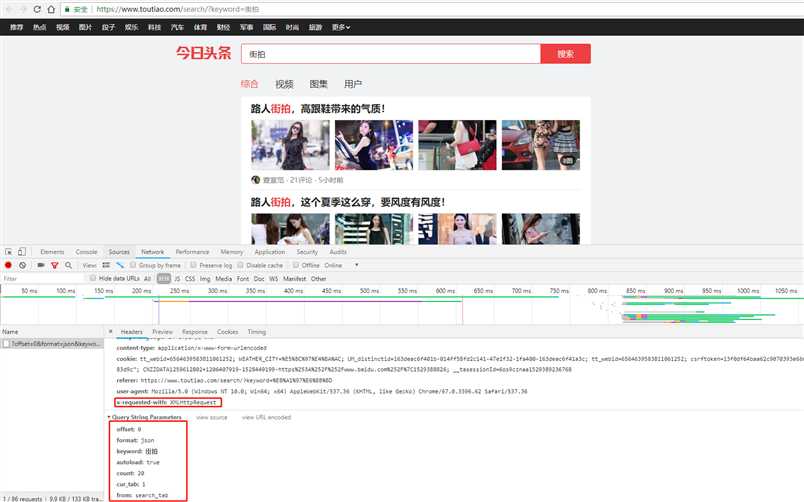Image resolution: width=804 pixels, height=502 pixels.
Task: Open article 路人街拍，高跟鞋带来的气质
Action: pyautogui.click(x=318, y=109)
